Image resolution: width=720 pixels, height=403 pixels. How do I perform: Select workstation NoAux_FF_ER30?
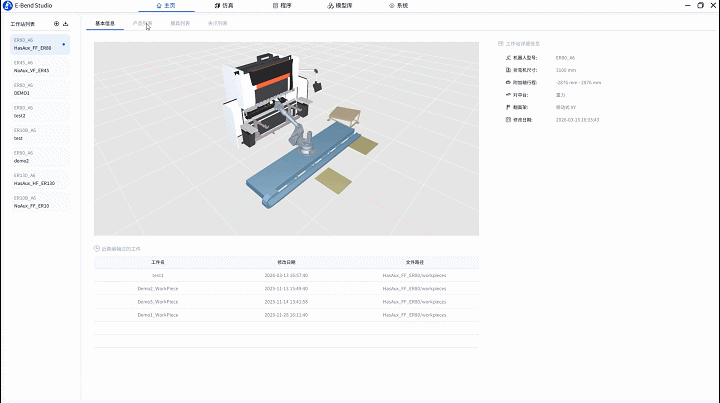pos(40,202)
